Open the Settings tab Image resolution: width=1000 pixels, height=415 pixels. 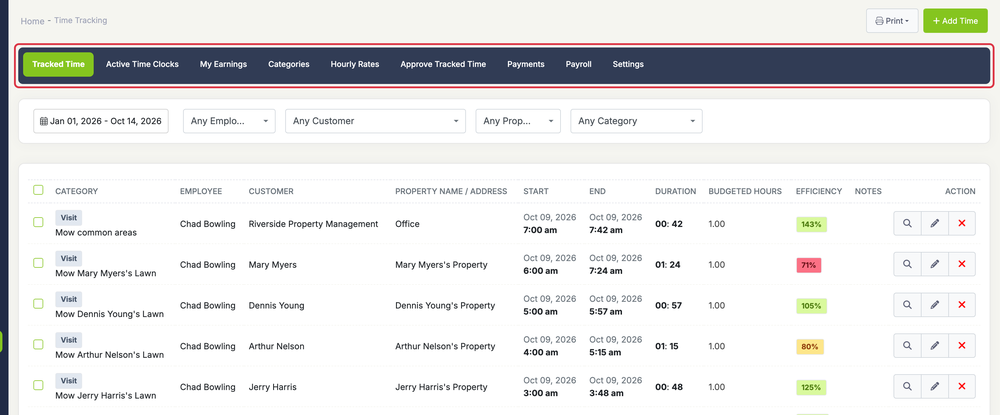(x=628, y=64)
